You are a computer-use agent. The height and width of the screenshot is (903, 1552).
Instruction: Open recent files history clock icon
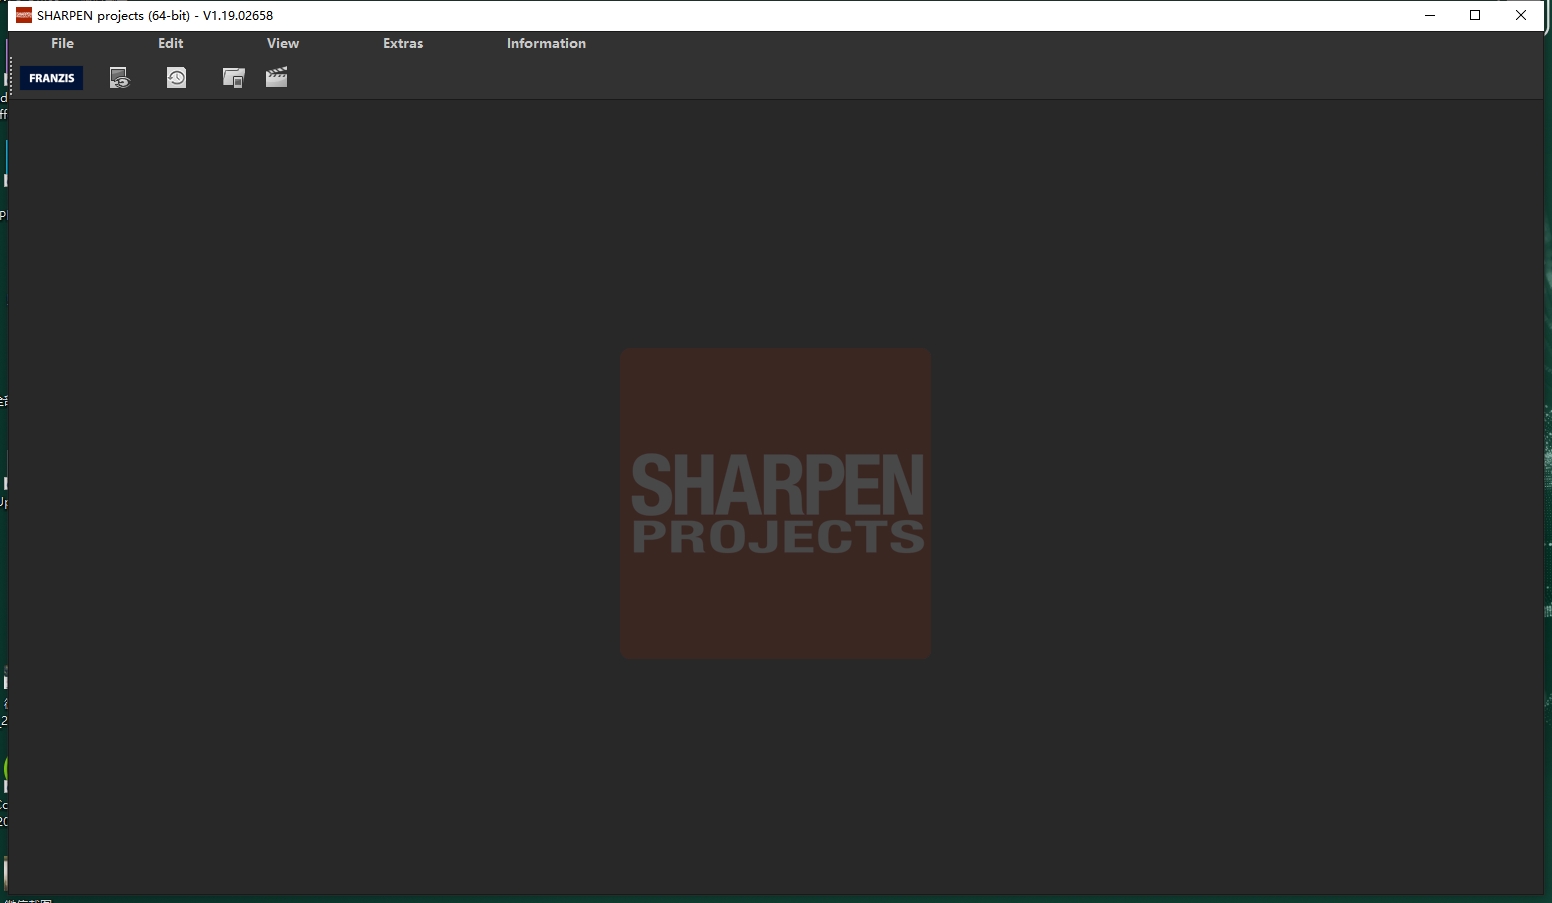click(176, 78)
